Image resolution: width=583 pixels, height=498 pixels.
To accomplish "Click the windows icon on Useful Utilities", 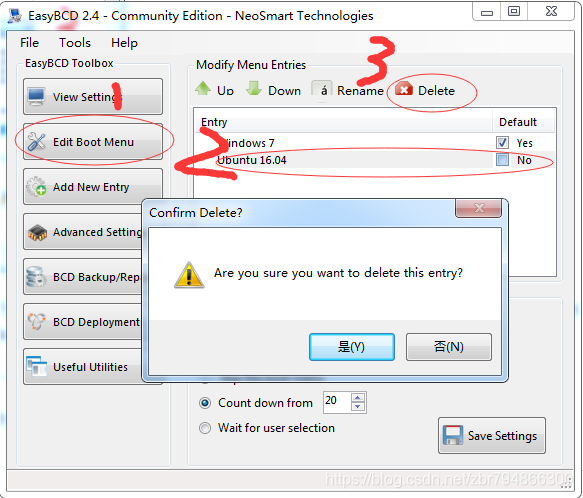I will [36, 367].
